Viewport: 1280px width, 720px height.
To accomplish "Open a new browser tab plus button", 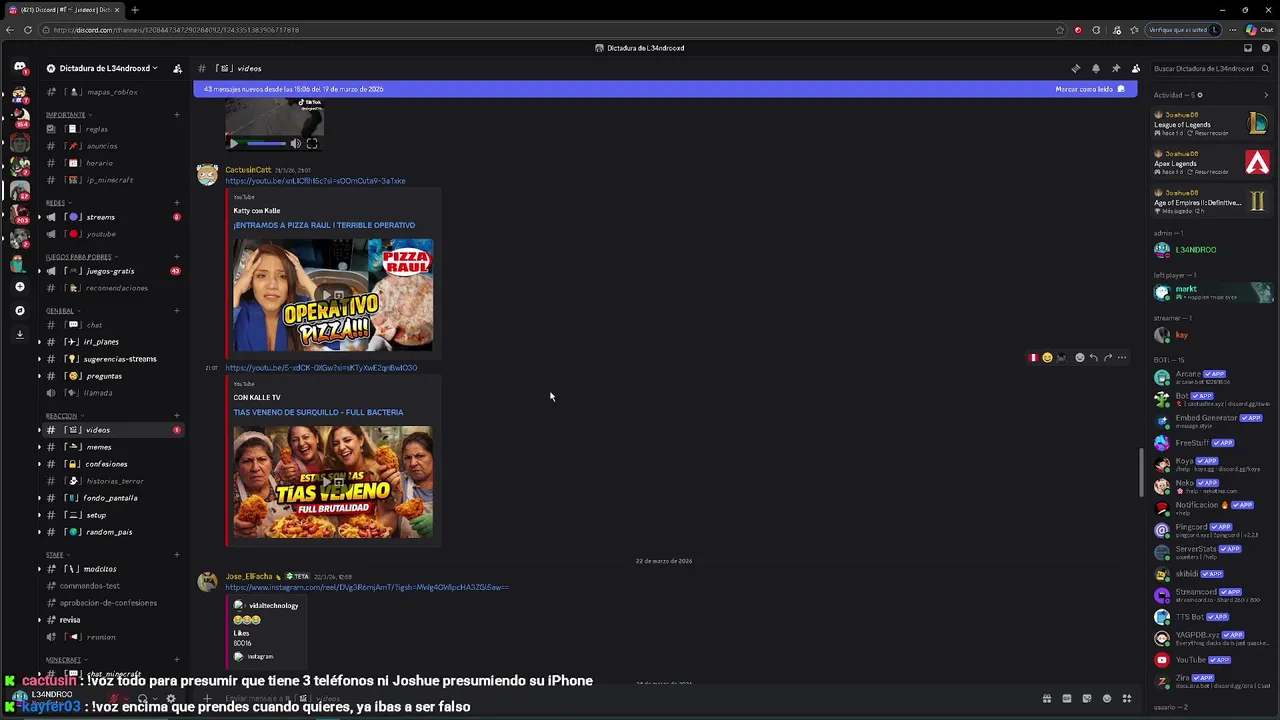I will point(134,10).
